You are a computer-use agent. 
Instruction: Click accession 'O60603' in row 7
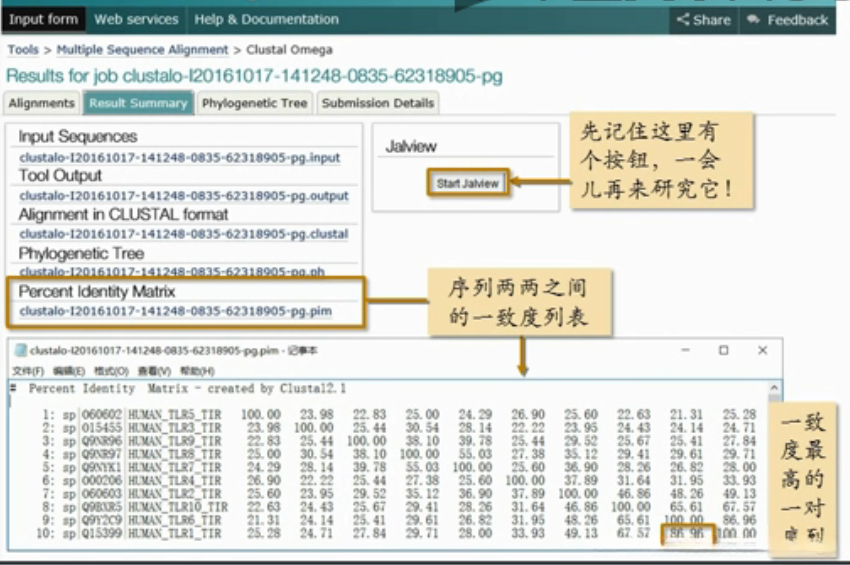coord(102,494)
